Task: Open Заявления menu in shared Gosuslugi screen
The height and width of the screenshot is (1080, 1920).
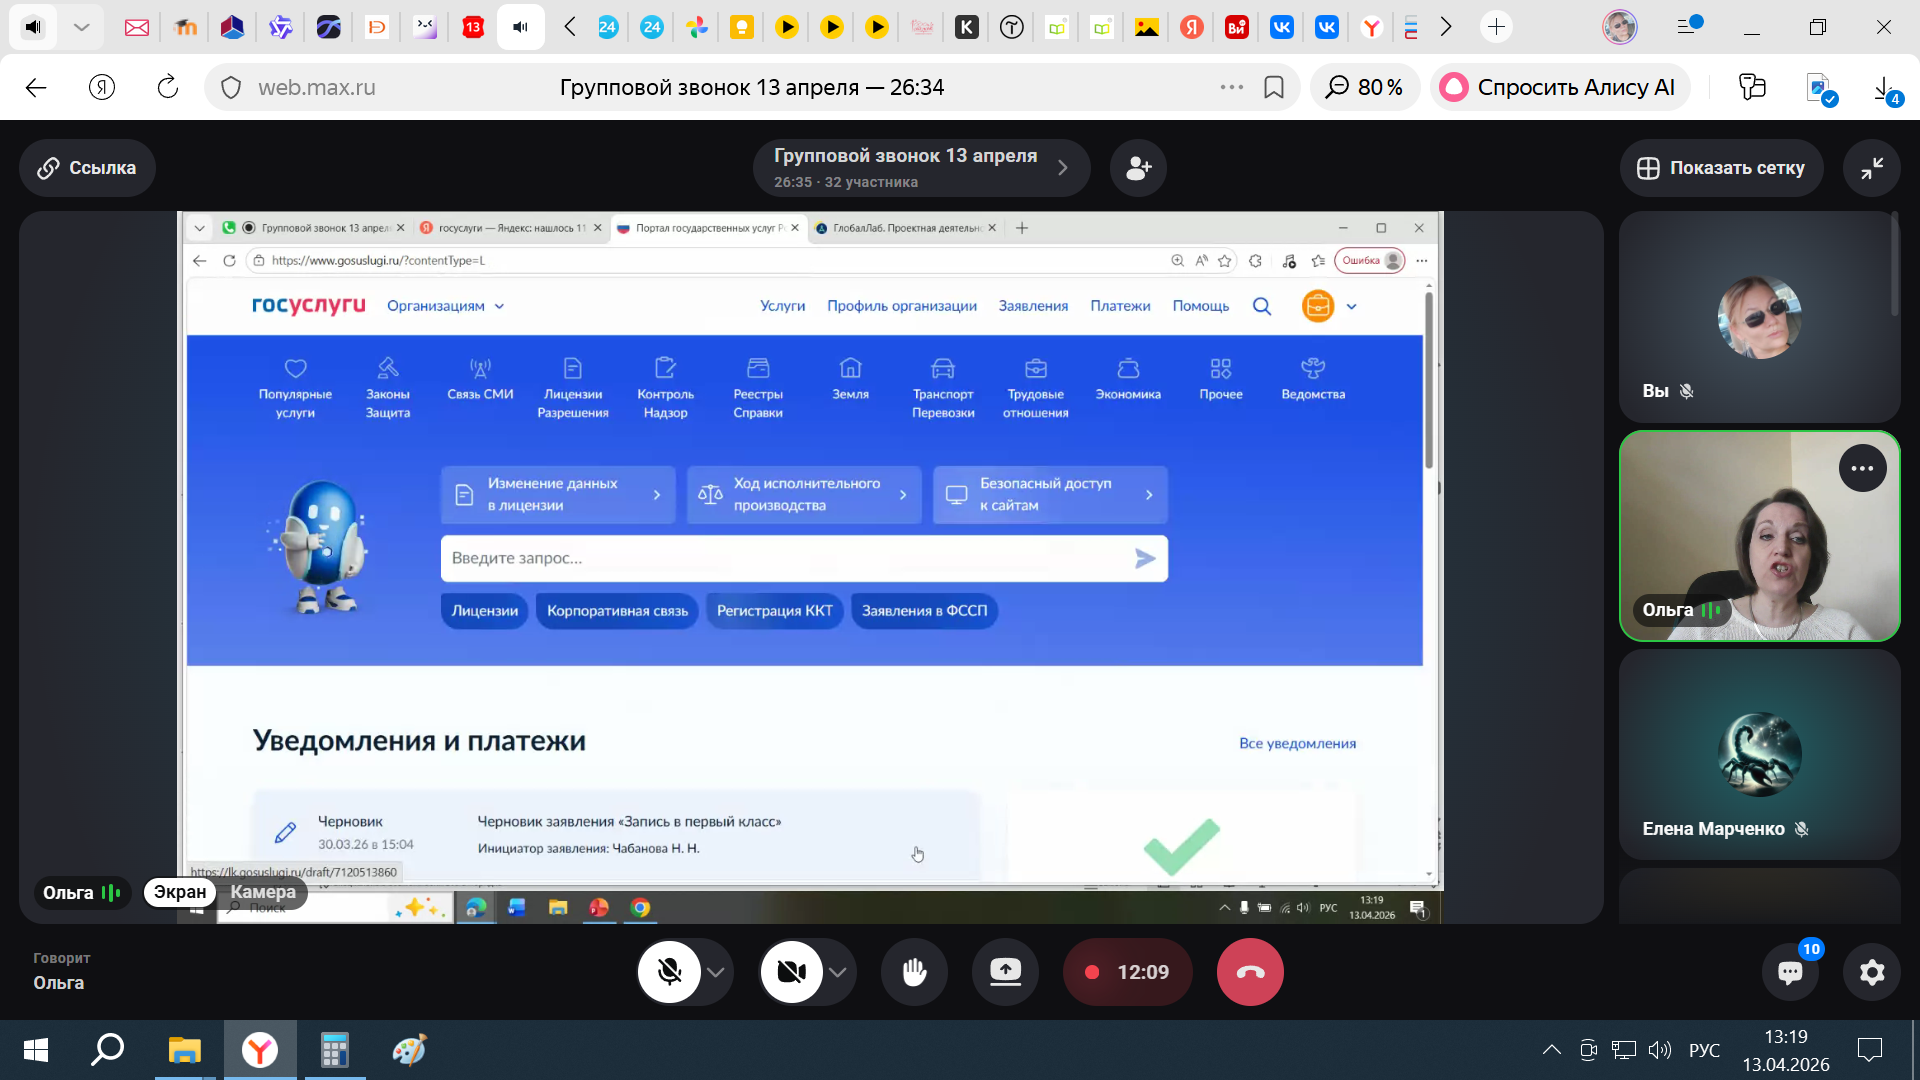Action: pyautogui.click(x=1033, y=306)
